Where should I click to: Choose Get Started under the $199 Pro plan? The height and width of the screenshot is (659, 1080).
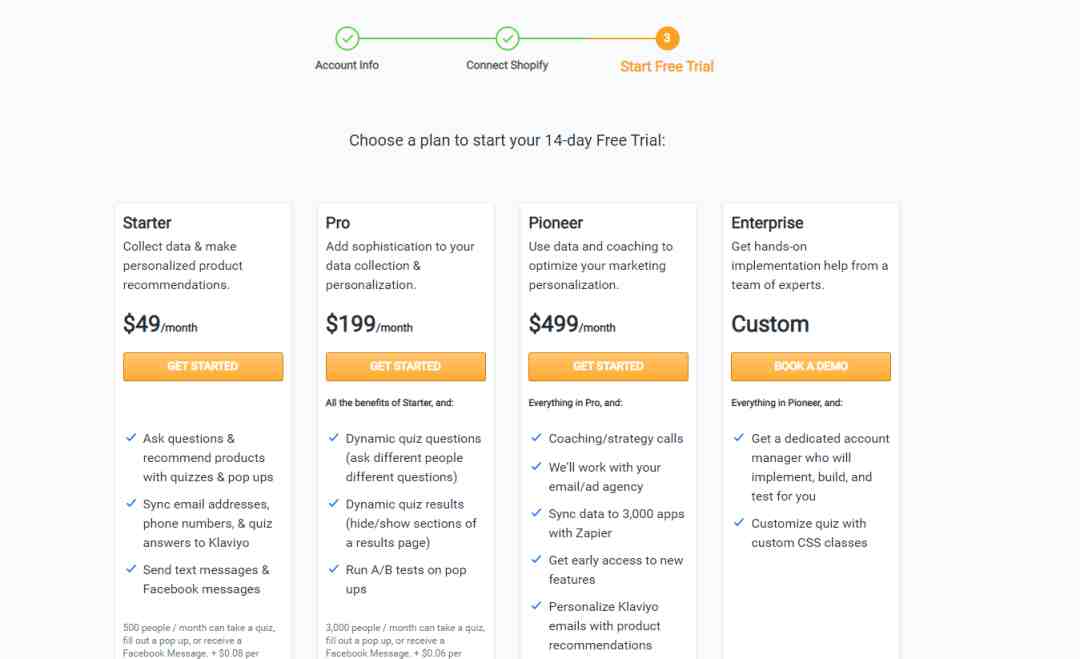coord(406,366)
